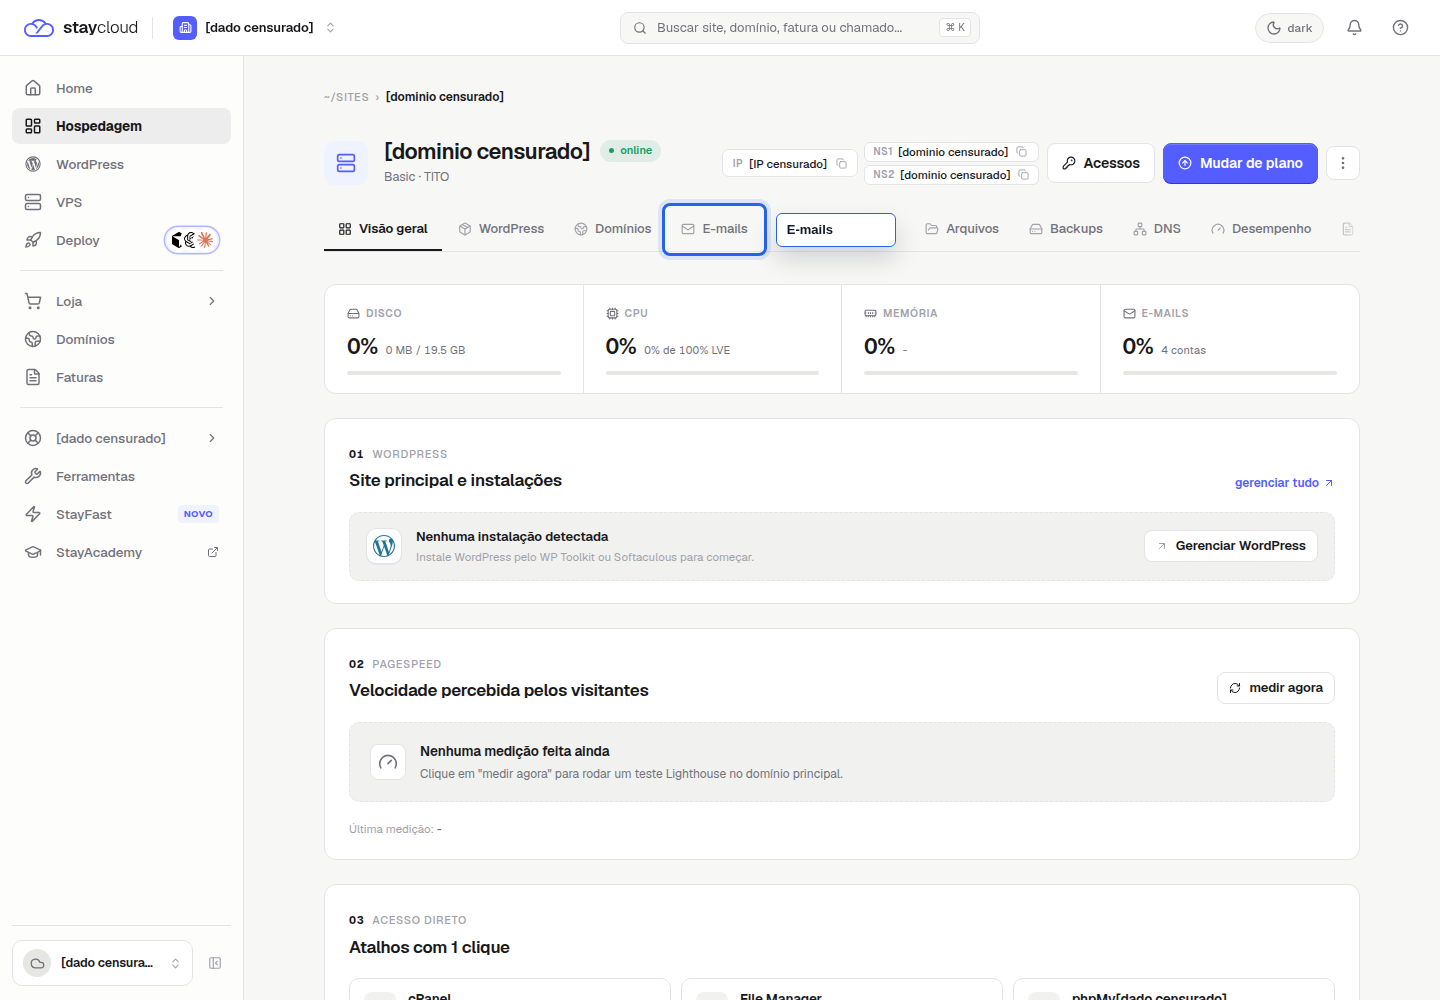
Task: Click Mudar de plano button
Action: point(1240,163)
